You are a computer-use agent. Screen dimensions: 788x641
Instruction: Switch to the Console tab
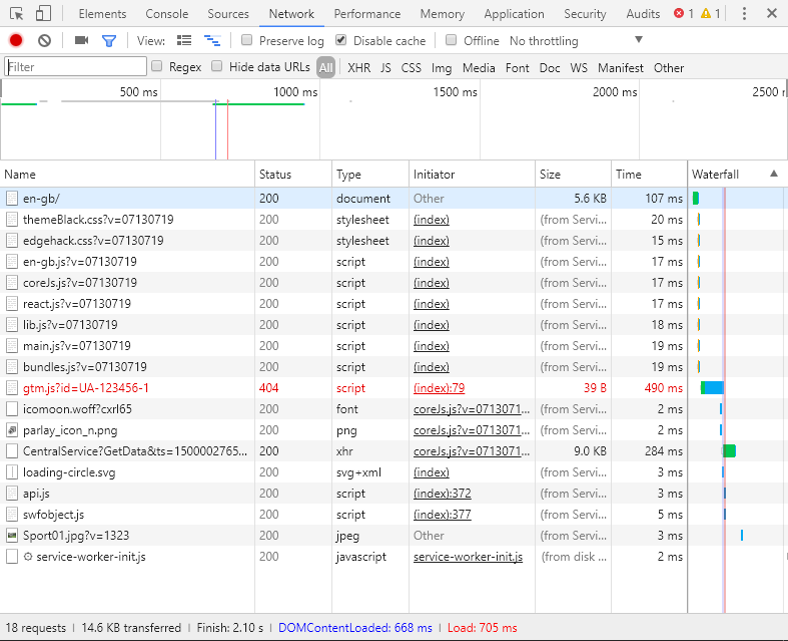(166, 14)
